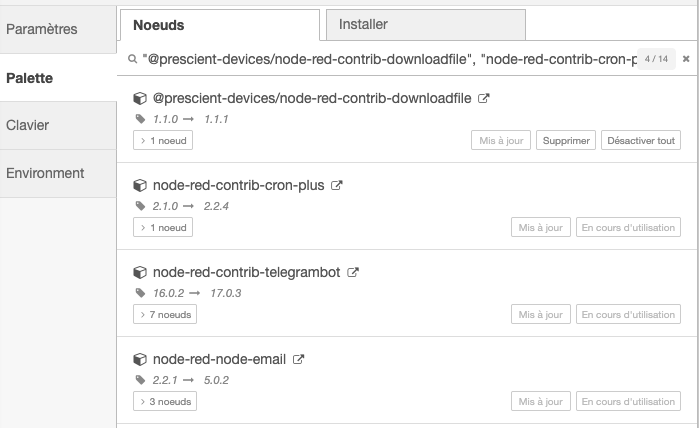The image size is (699, 428).
Task: Expand '3 noeuds' list for node-red-node-email
Action: click(165, 401)
